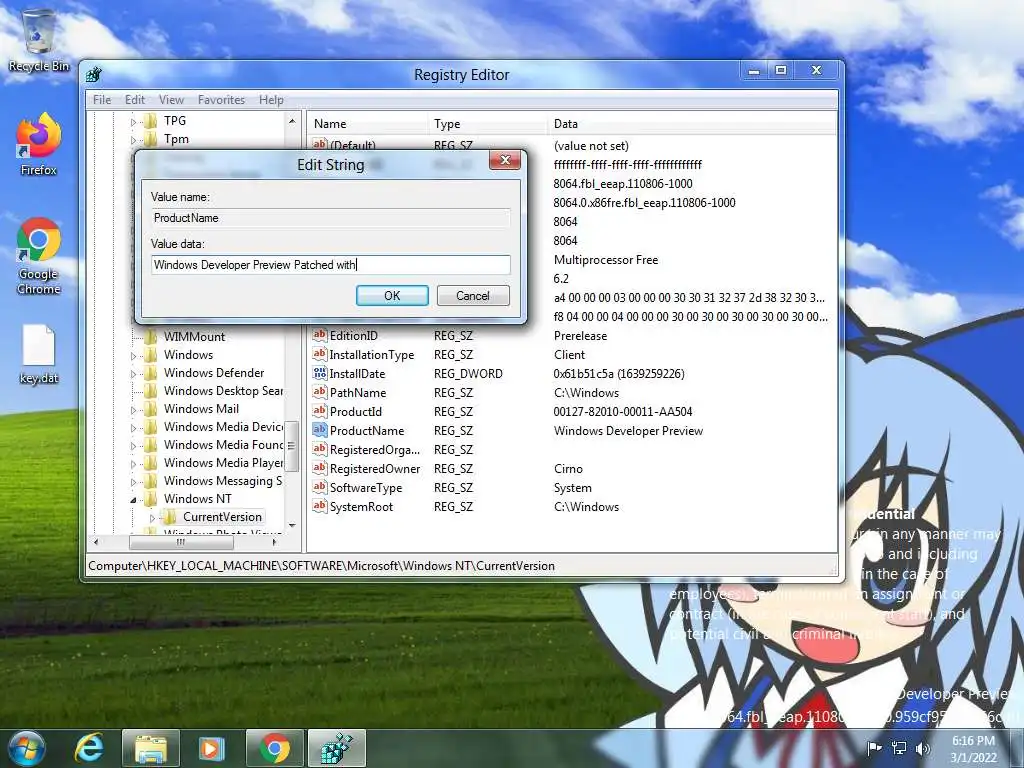Sort values by the Name column

tap(366, 123)
